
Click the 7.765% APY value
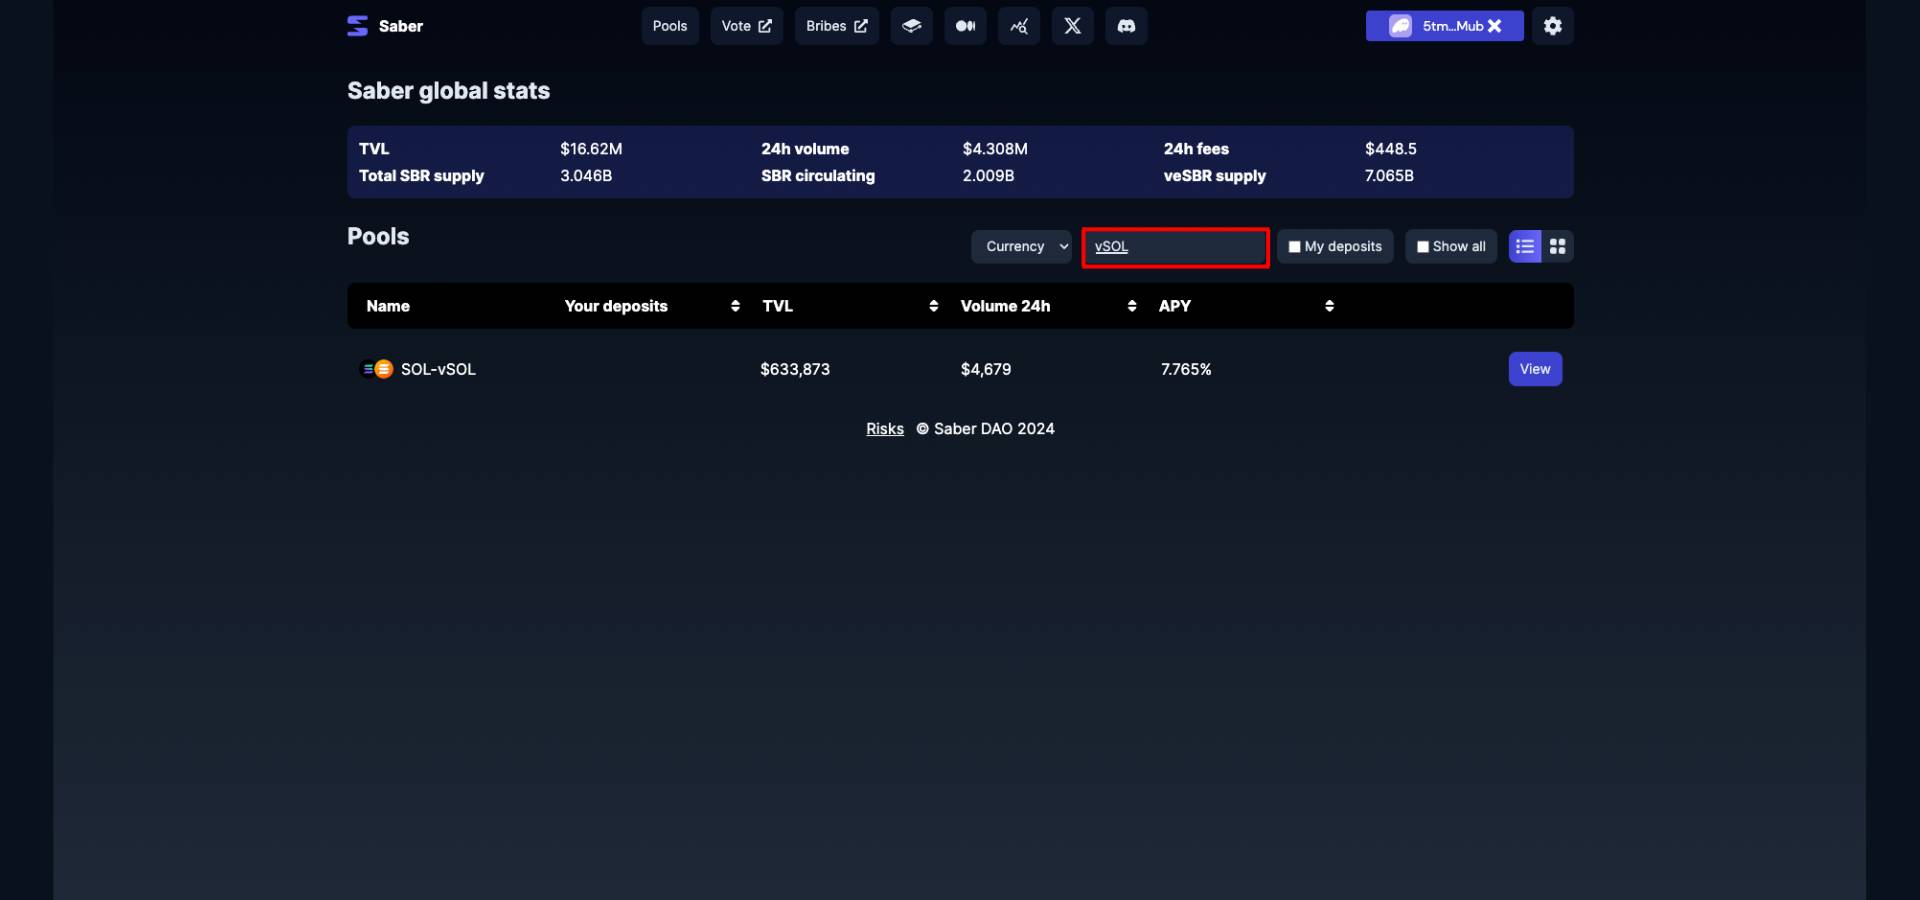(1186, 369)
